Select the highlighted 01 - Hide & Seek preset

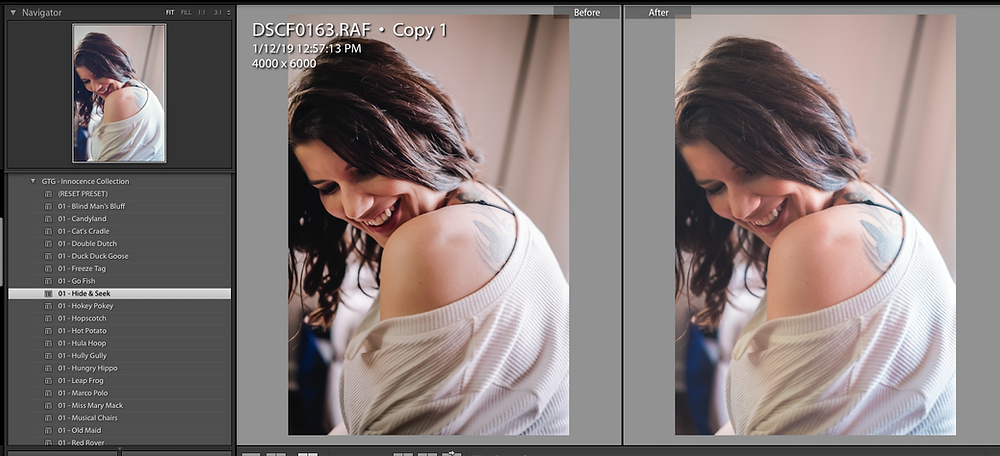point(119,293)
